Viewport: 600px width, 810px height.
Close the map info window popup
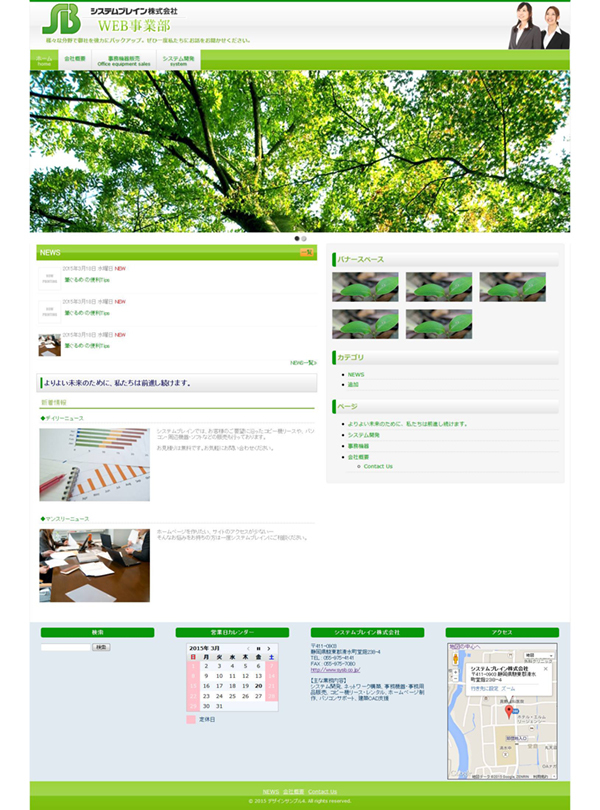[545, 668]
